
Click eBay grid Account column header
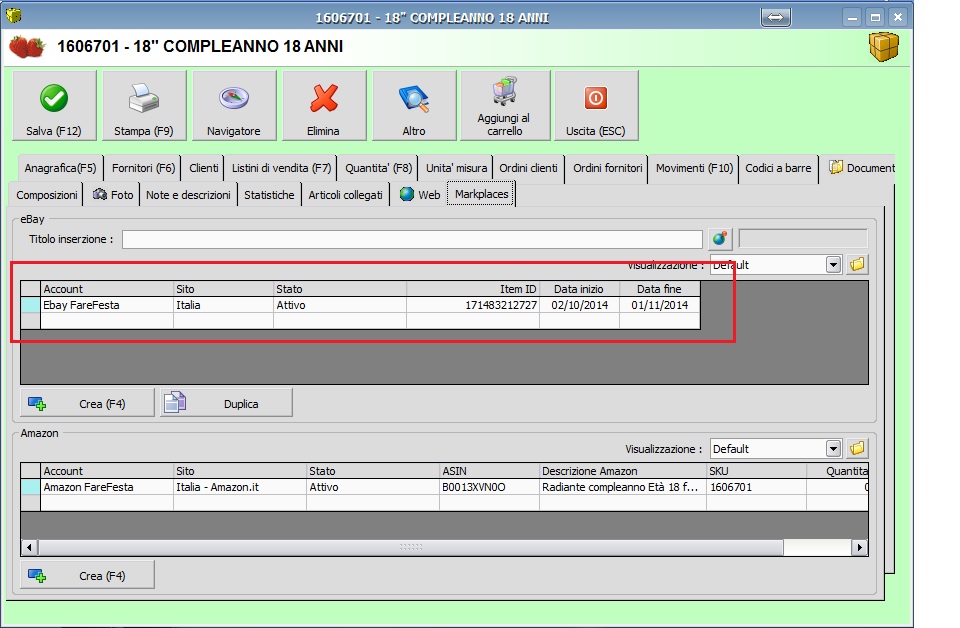(x=107, y=289)
